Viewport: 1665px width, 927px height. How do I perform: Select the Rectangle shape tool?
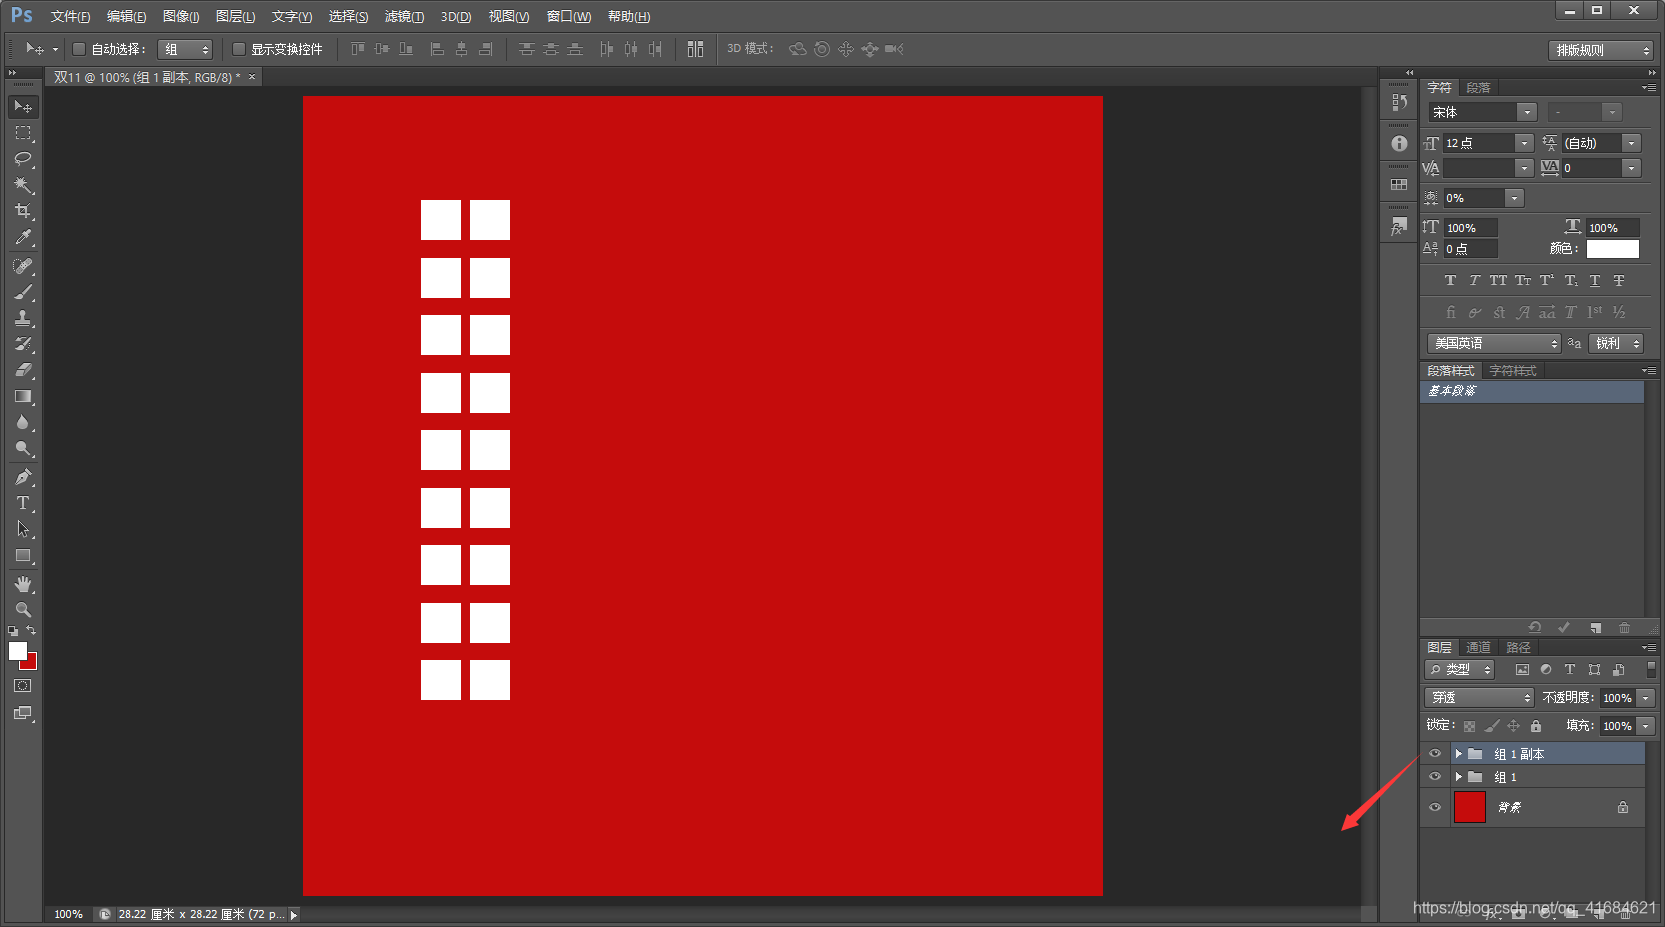pyautogui.click(x=23, y=555)
